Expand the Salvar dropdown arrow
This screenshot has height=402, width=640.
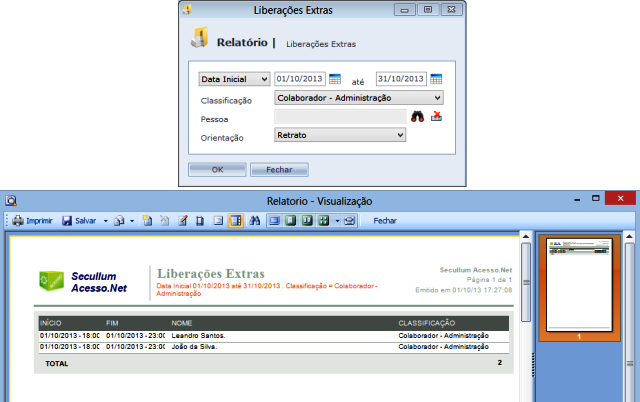[x=105, y=220]
